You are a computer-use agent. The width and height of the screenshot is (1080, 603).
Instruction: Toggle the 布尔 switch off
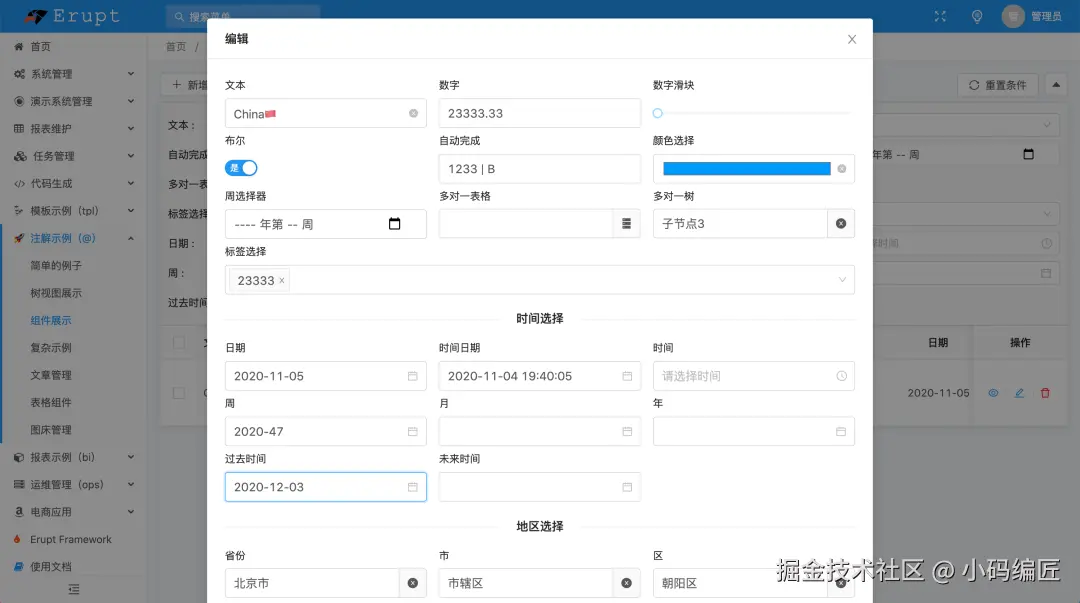coord(241,168)
